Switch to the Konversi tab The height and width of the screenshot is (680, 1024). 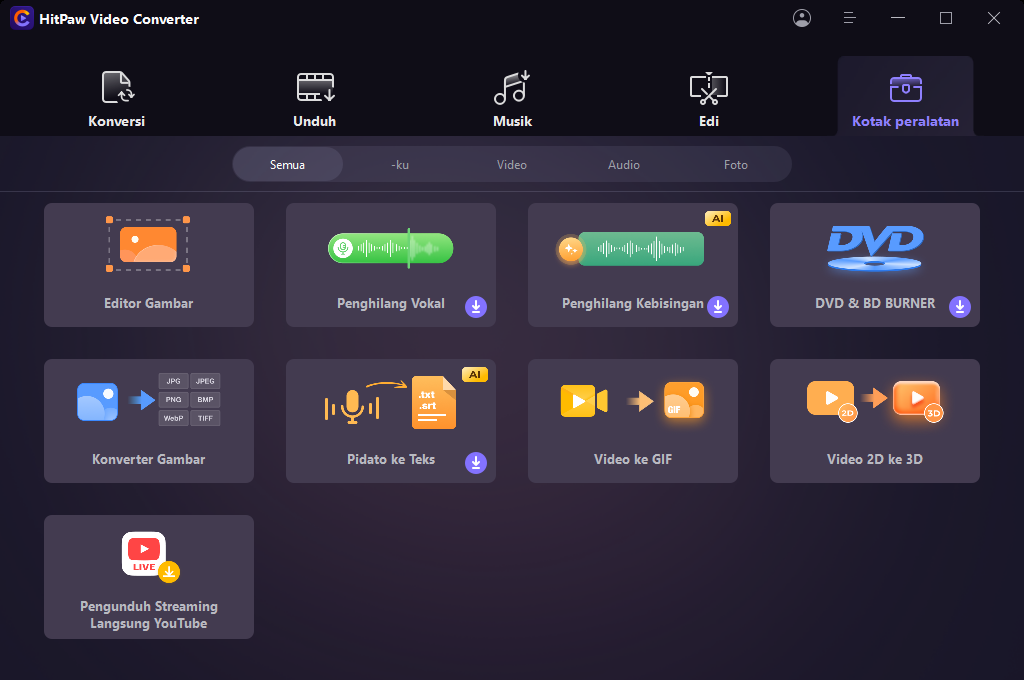tap(117, 99)
